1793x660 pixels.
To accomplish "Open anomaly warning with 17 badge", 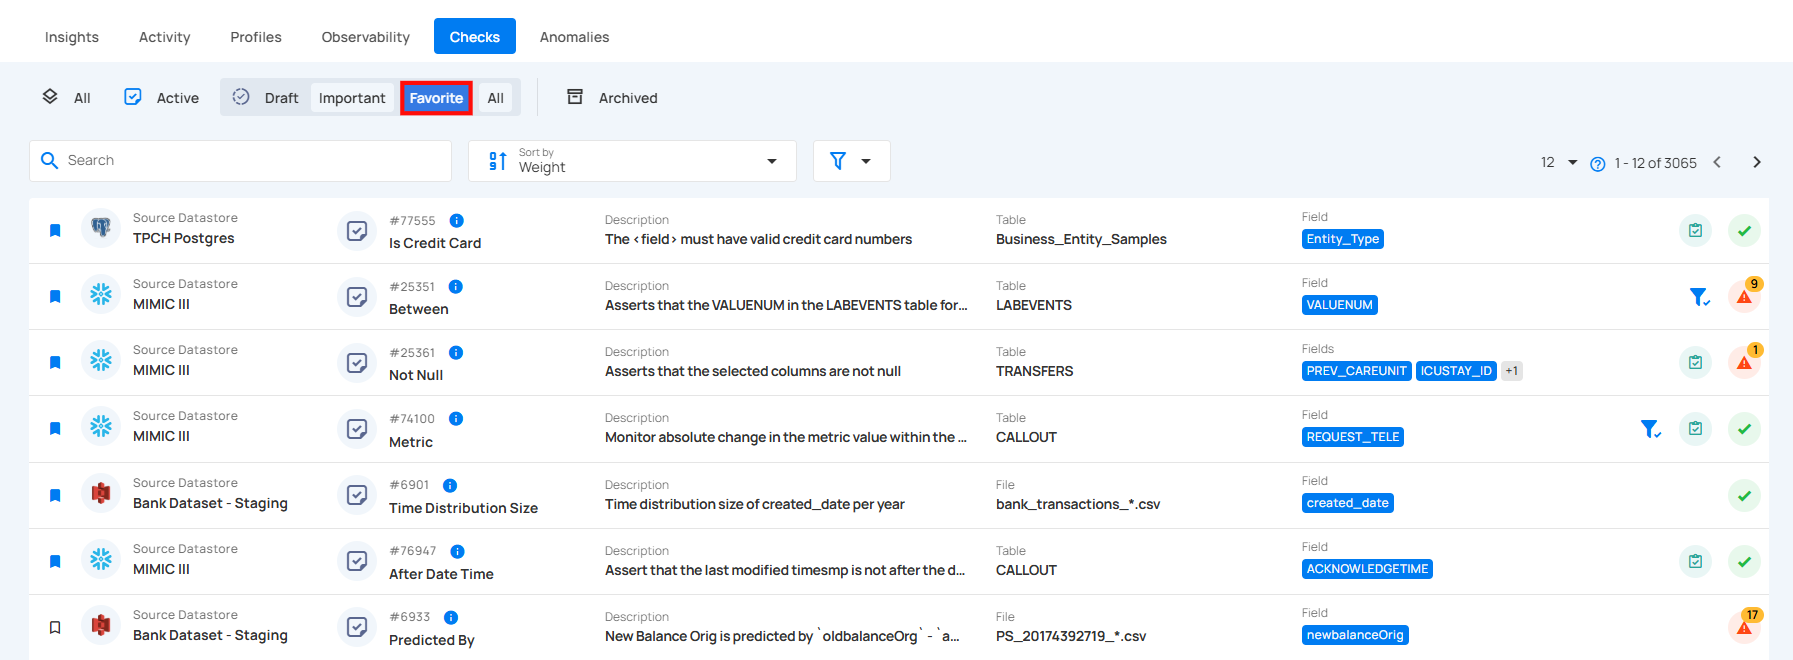I will 1744,627.
